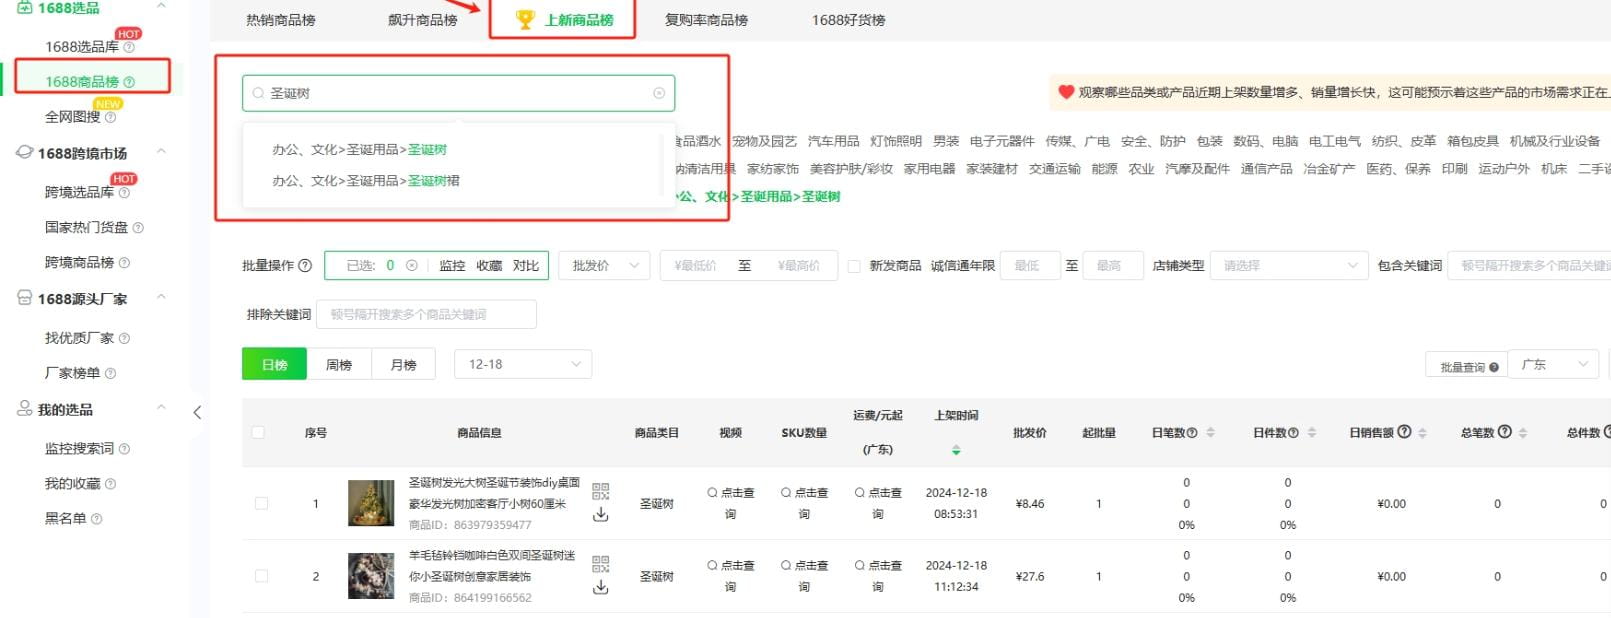Switch to 1688好货榜 tab

click(849, 20)
